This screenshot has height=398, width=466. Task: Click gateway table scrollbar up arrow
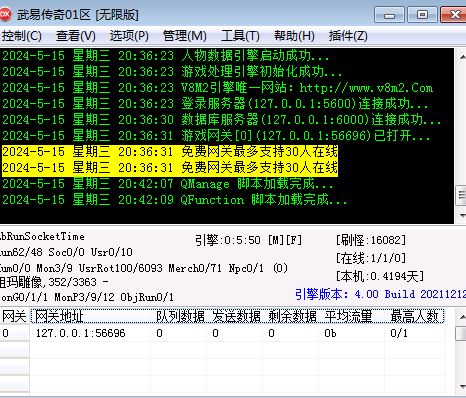[x=462, y=317]
